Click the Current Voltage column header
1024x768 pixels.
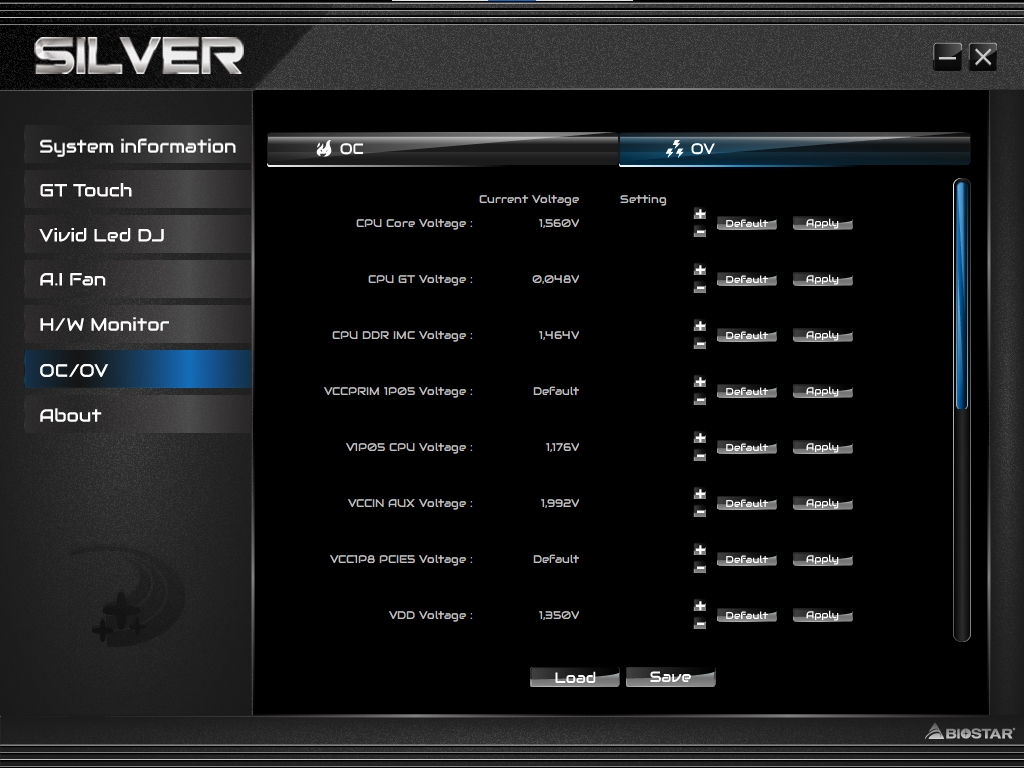click(x=529, y=199)
